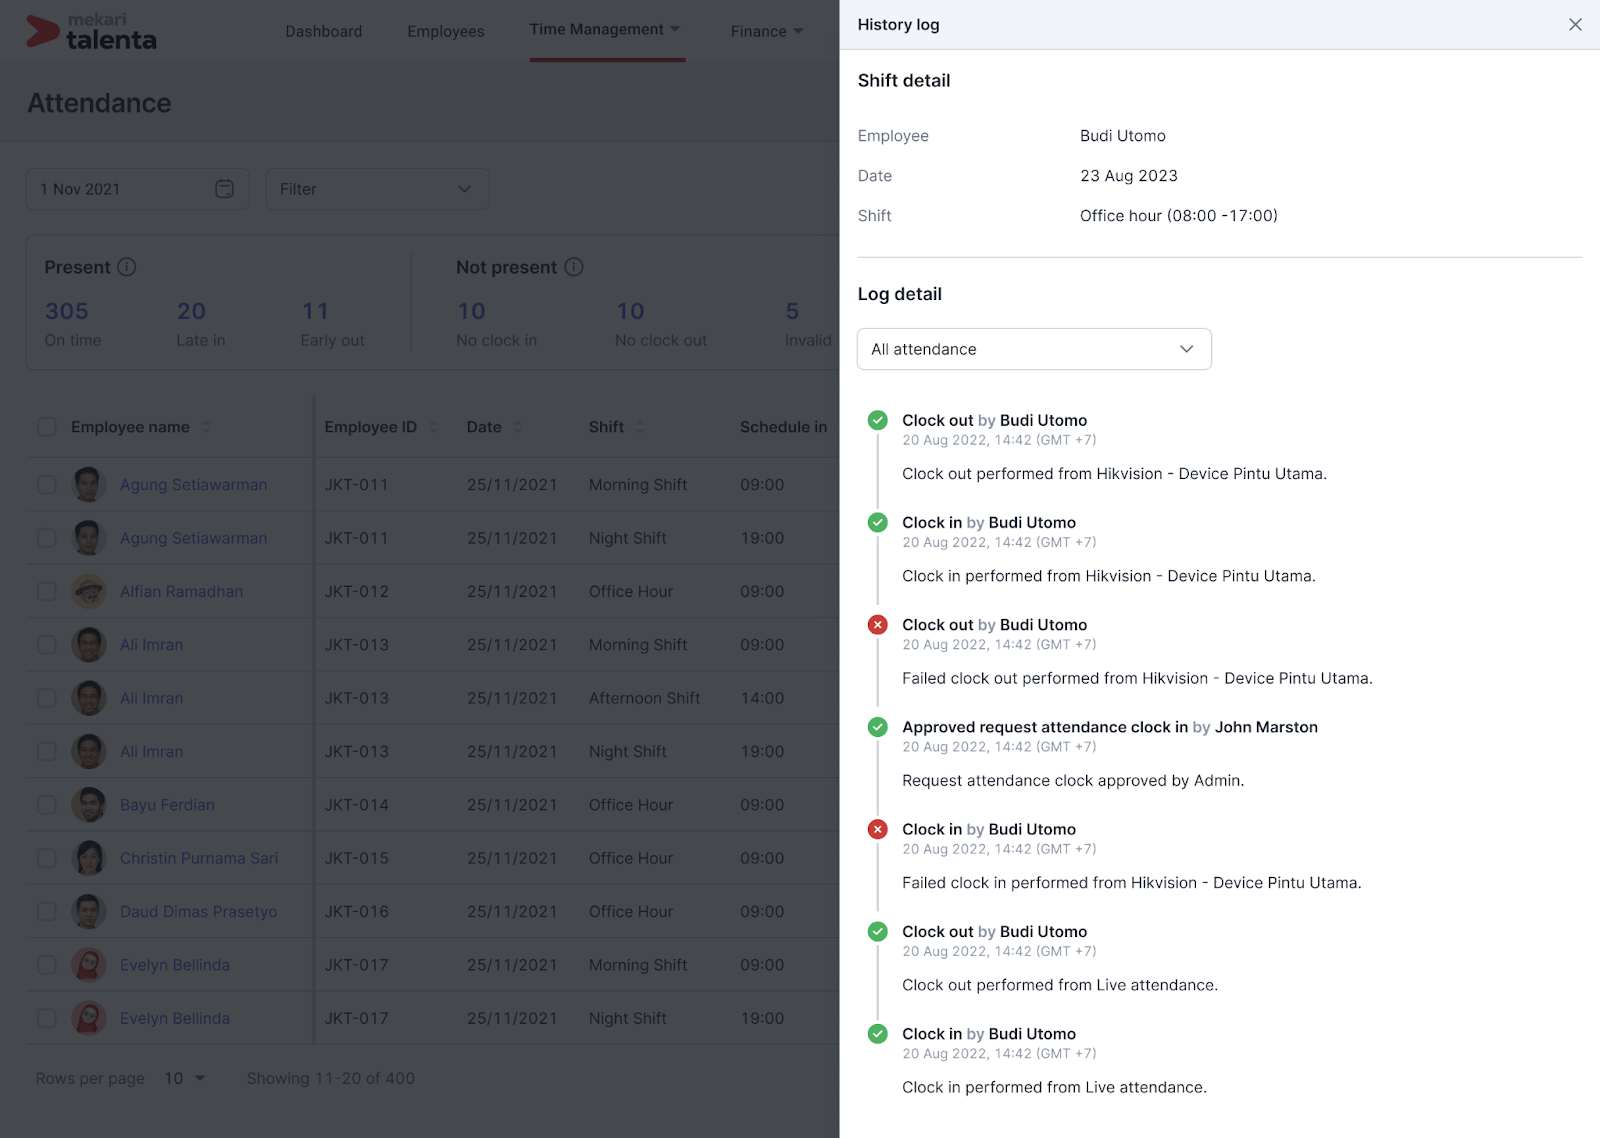
Task: Close the History log panel
Action: point(1575,24)
